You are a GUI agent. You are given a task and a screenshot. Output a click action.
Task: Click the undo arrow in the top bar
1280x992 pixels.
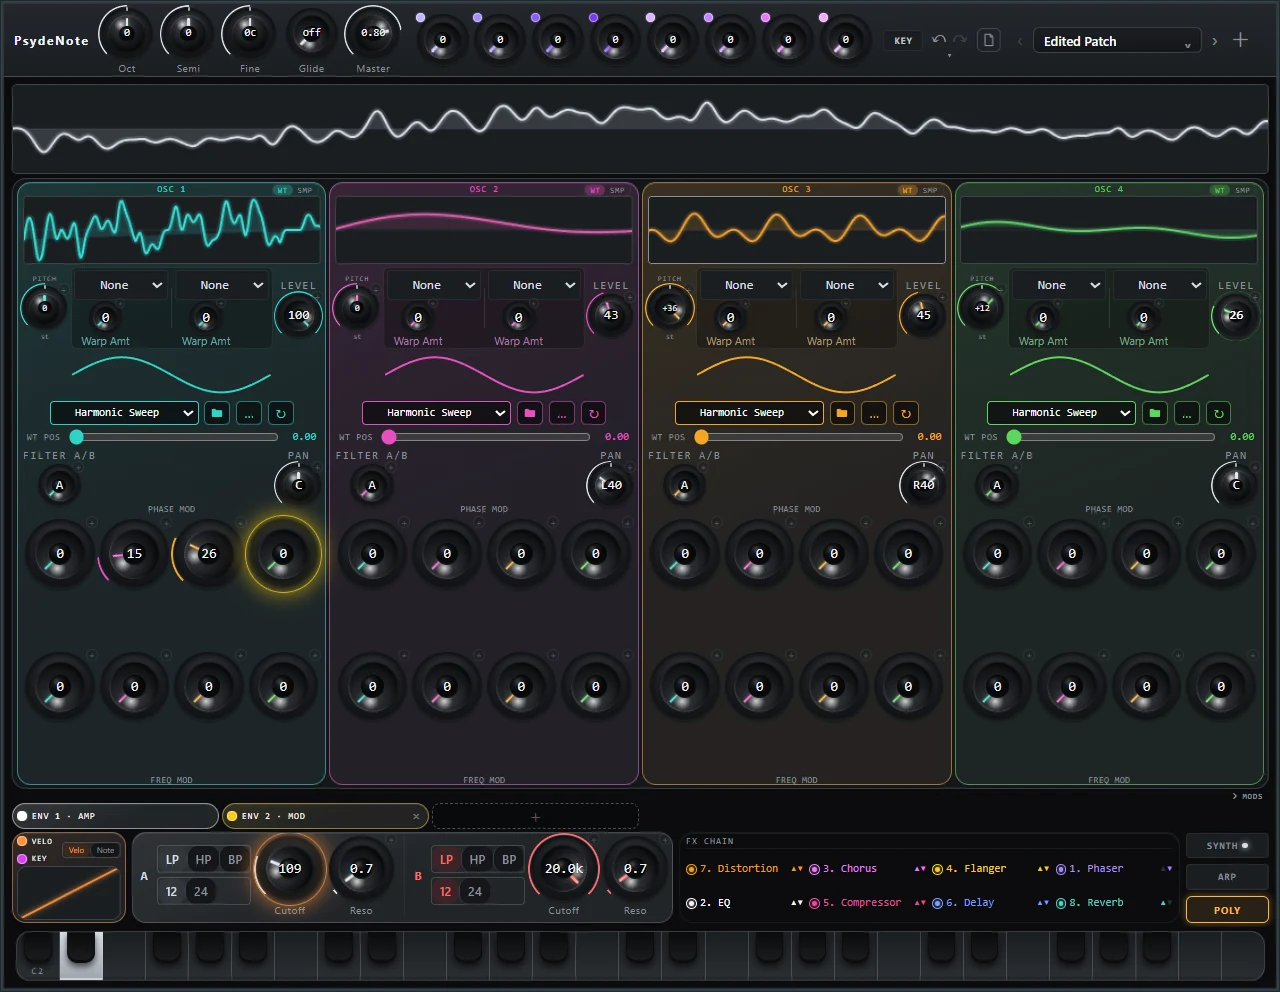pyautogui.click(x=939, y=40)
